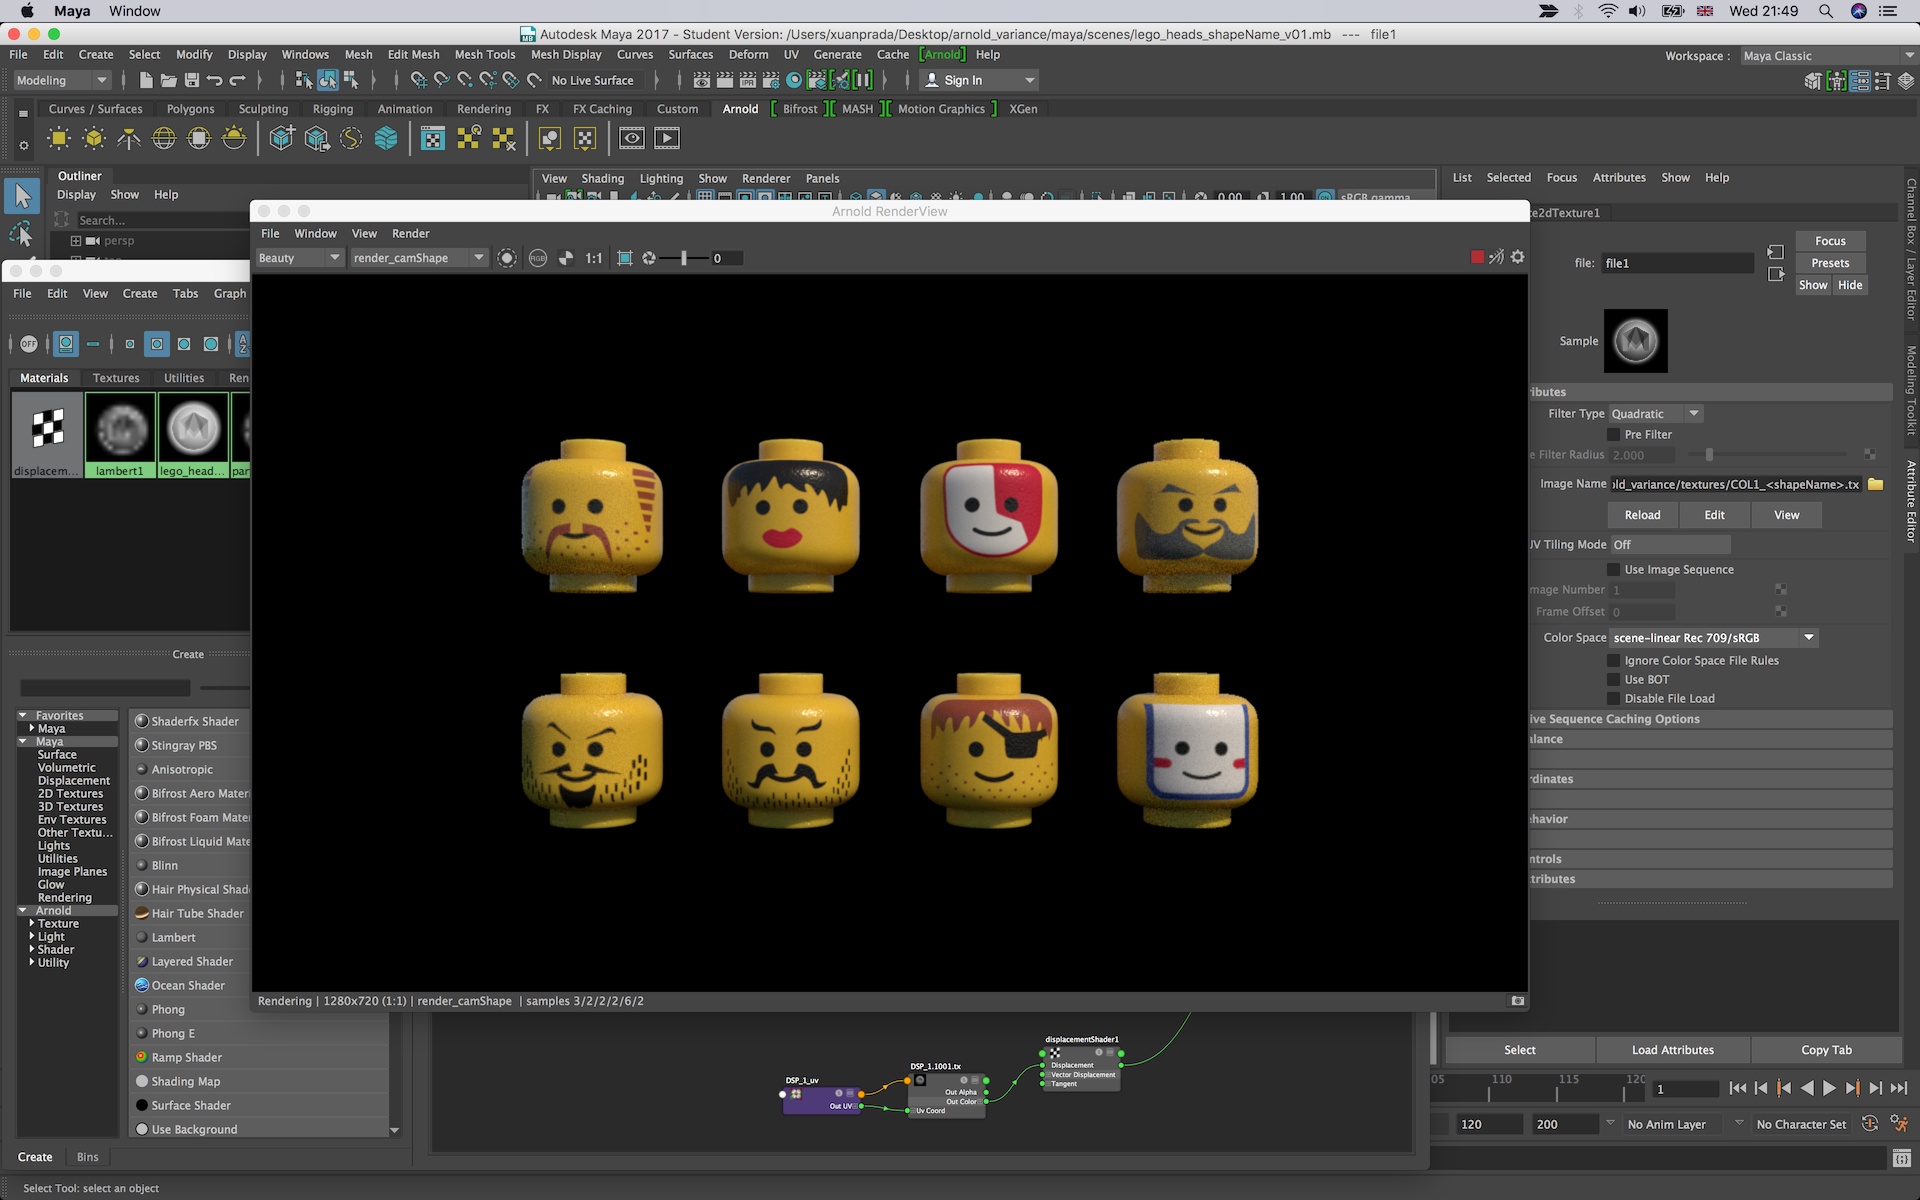
Task: Open the Filter Type Quadratic dropdown
Action: coord(1655,413)
